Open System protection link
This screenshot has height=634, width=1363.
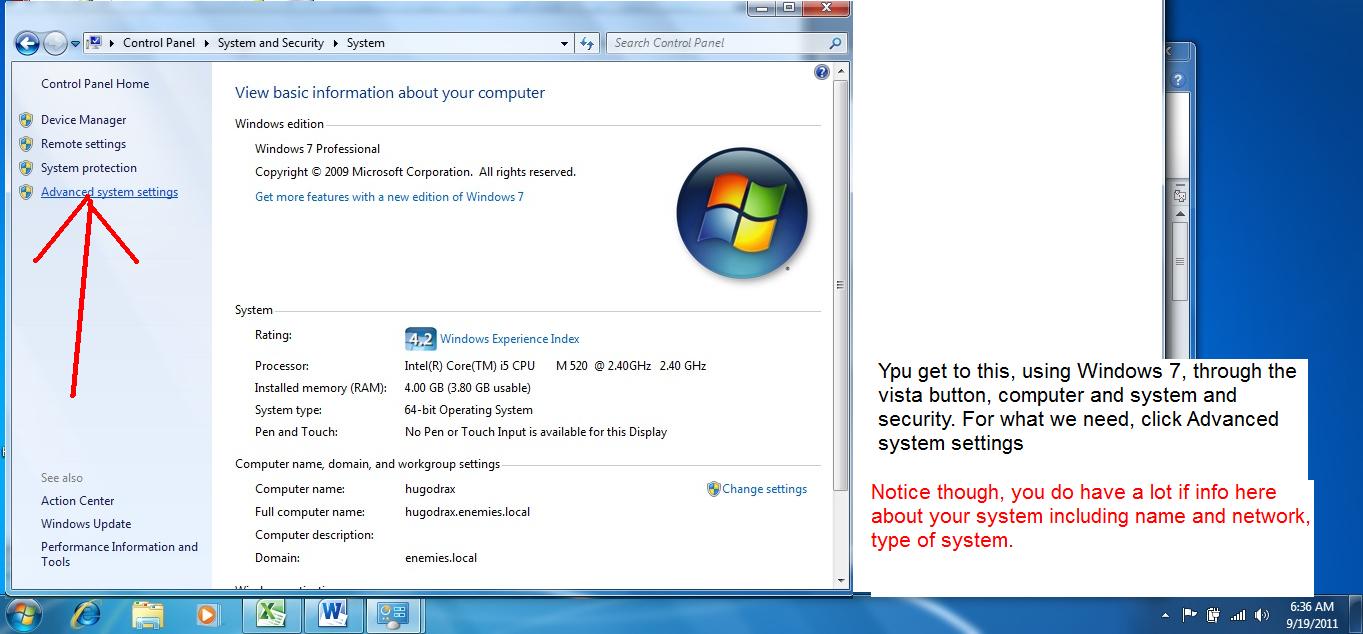pos(89,168)
